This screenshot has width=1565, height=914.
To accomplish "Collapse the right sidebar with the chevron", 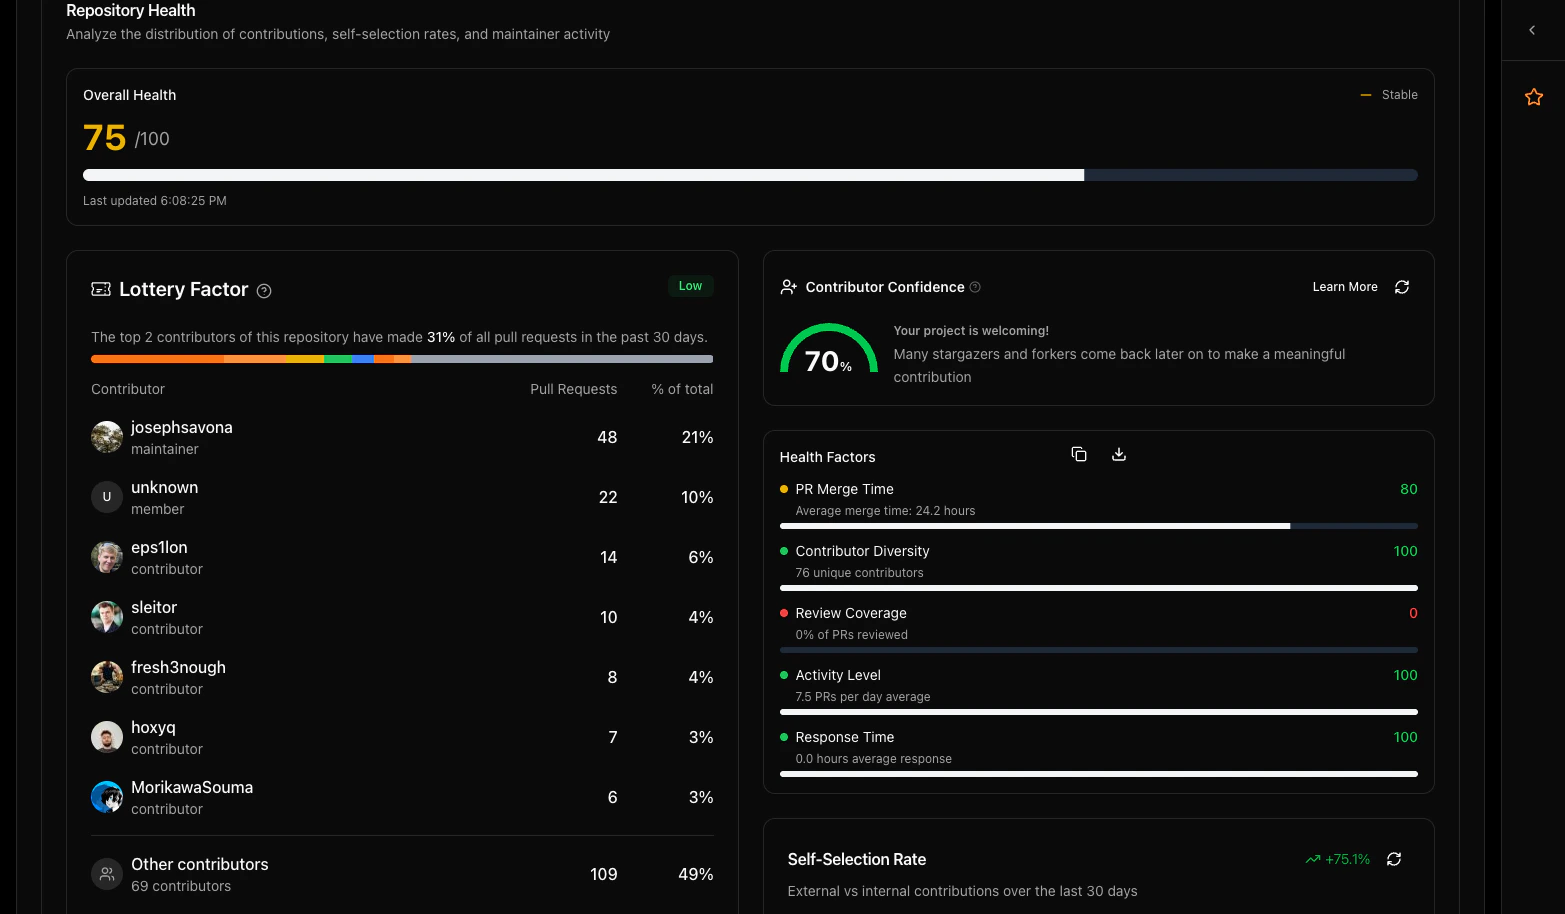I will [x=1531, y=30].
